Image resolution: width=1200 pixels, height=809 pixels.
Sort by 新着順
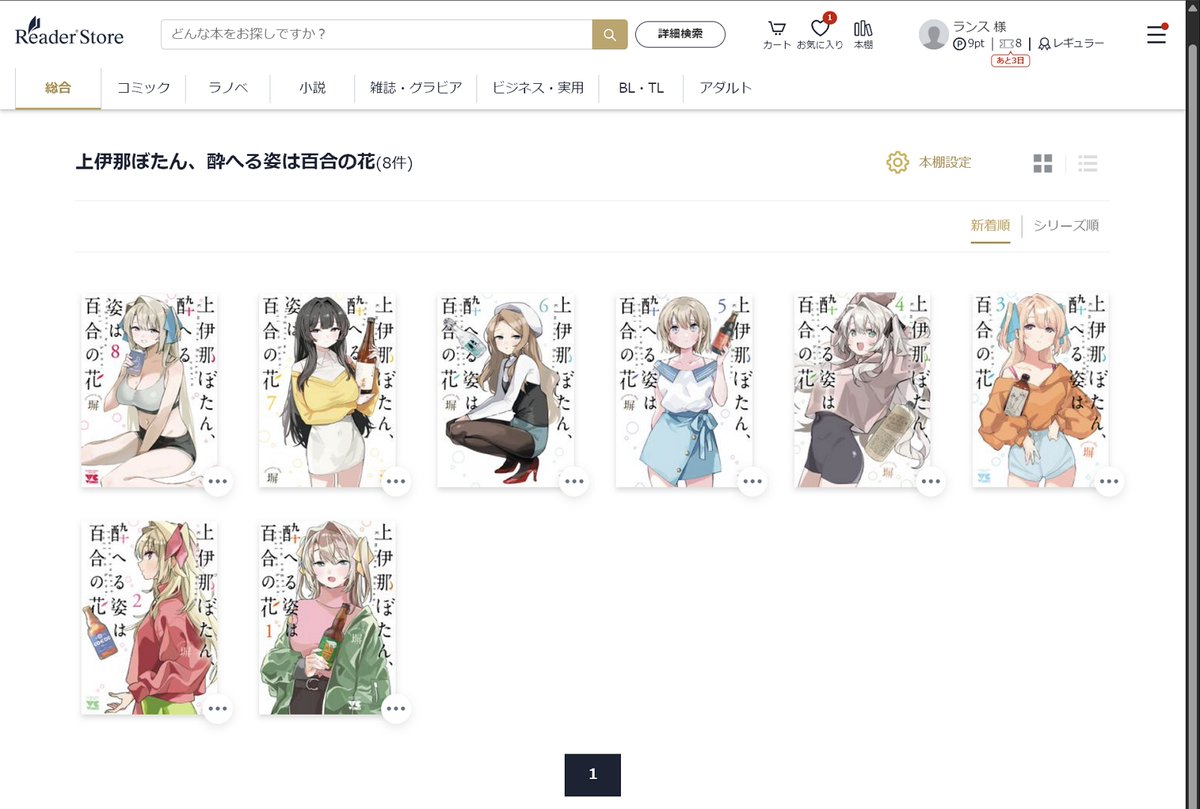pos(990,226)
